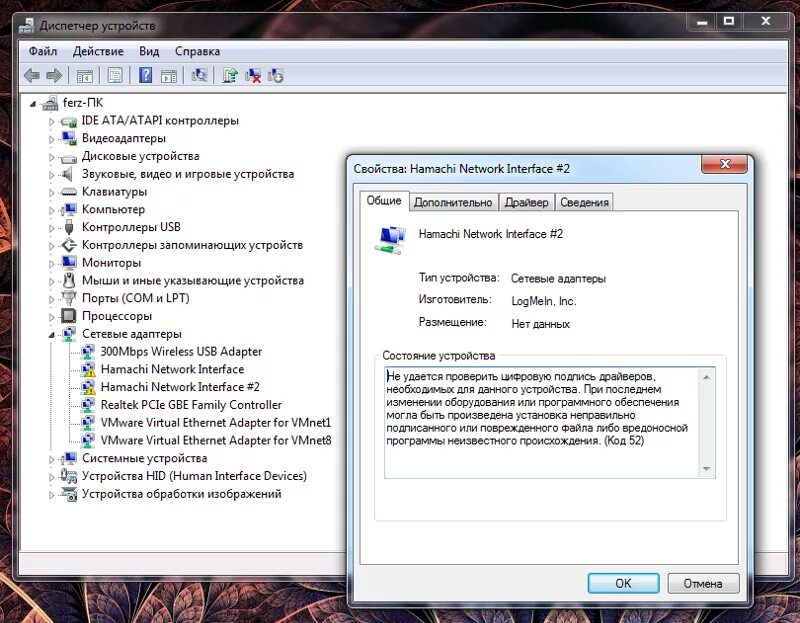Image resolution: width=800 pixels, height=623 pixels.
Task: Expand Устройства HID node
Action: click(x=52, y=477)
